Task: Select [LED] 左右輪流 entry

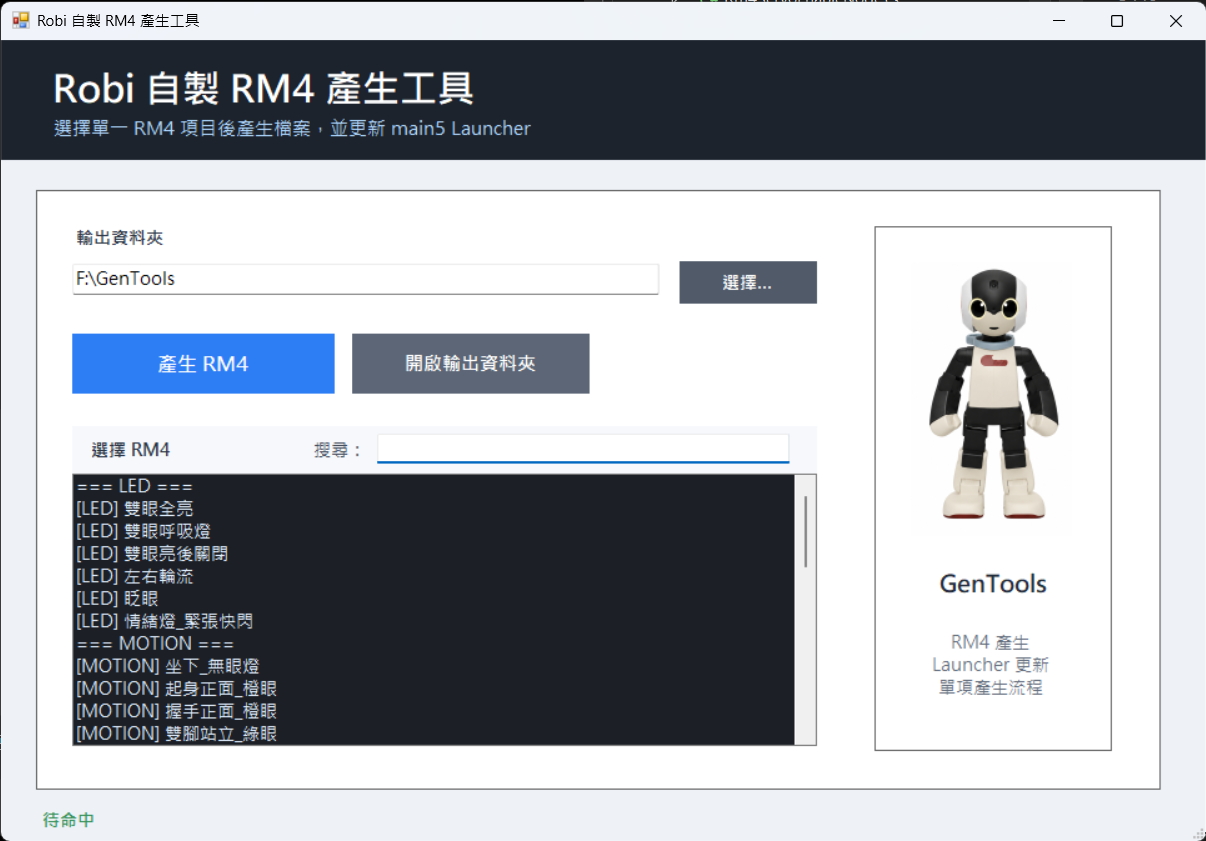Action: coord(434,576)
